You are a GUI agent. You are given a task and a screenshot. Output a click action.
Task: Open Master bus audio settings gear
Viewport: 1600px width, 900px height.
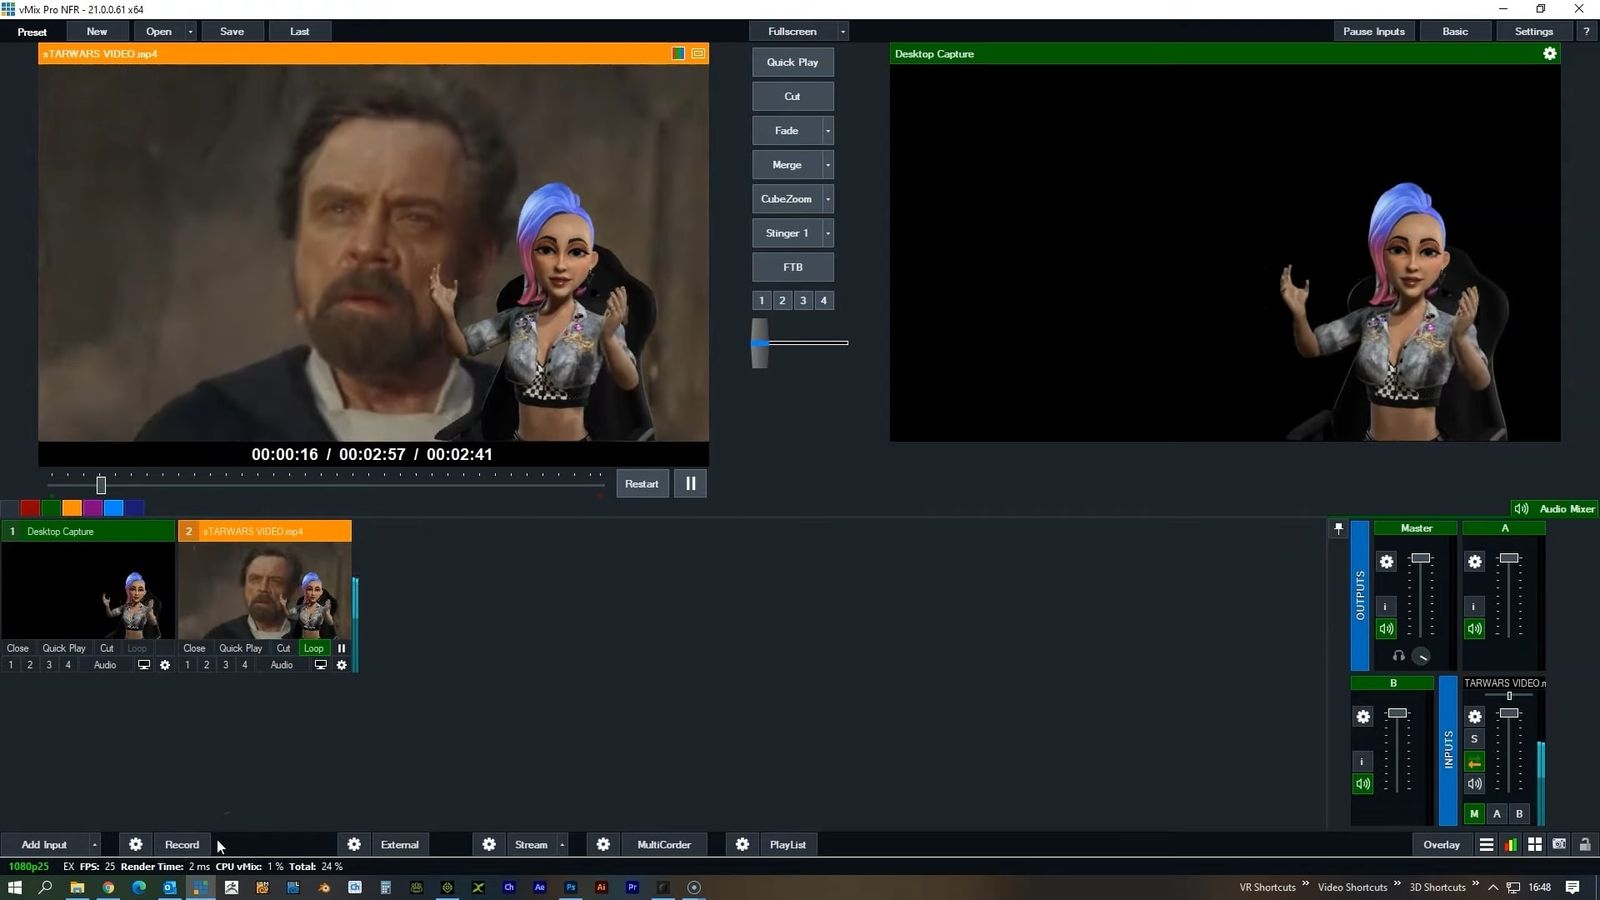(x=1386, y=561)
